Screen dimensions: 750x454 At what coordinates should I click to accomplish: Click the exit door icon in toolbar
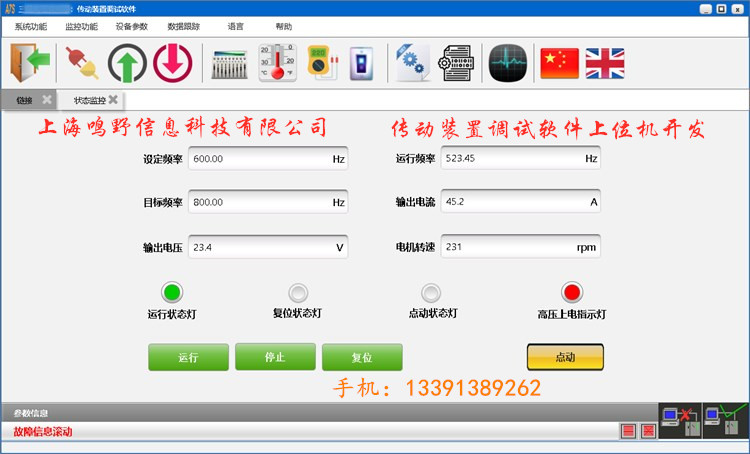click(30, 63)
